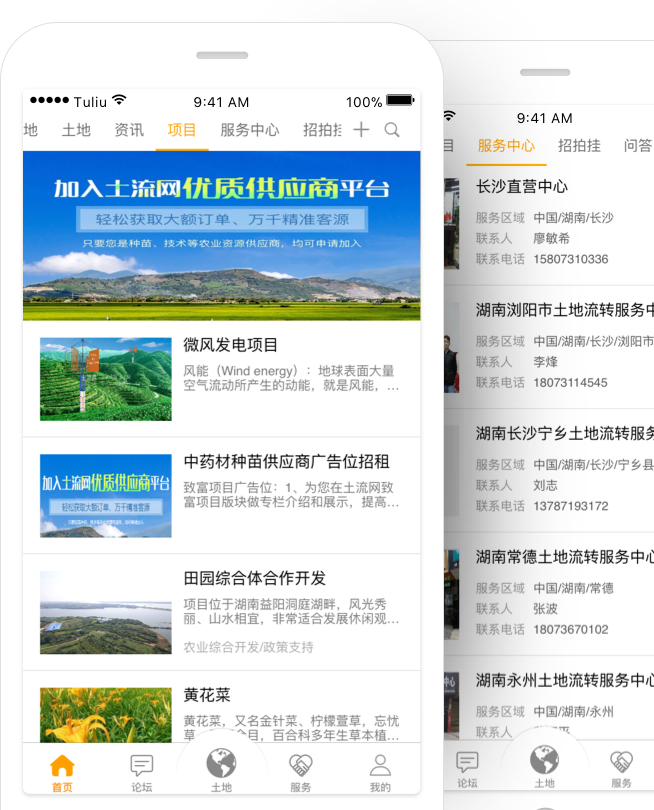Tap 服务 handshake icon on right phone

point(621,762)
